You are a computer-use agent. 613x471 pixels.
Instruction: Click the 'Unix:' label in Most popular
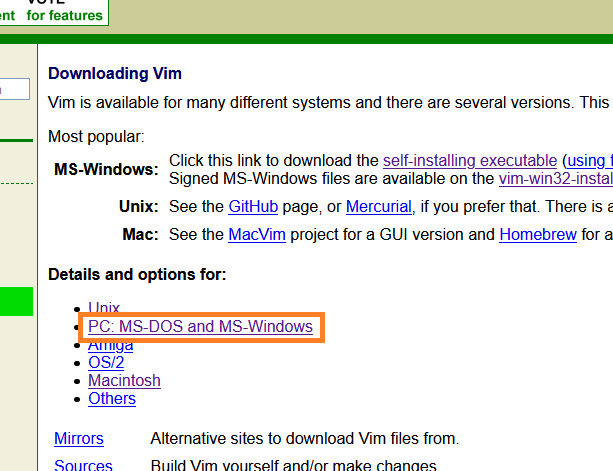[139, 206]
